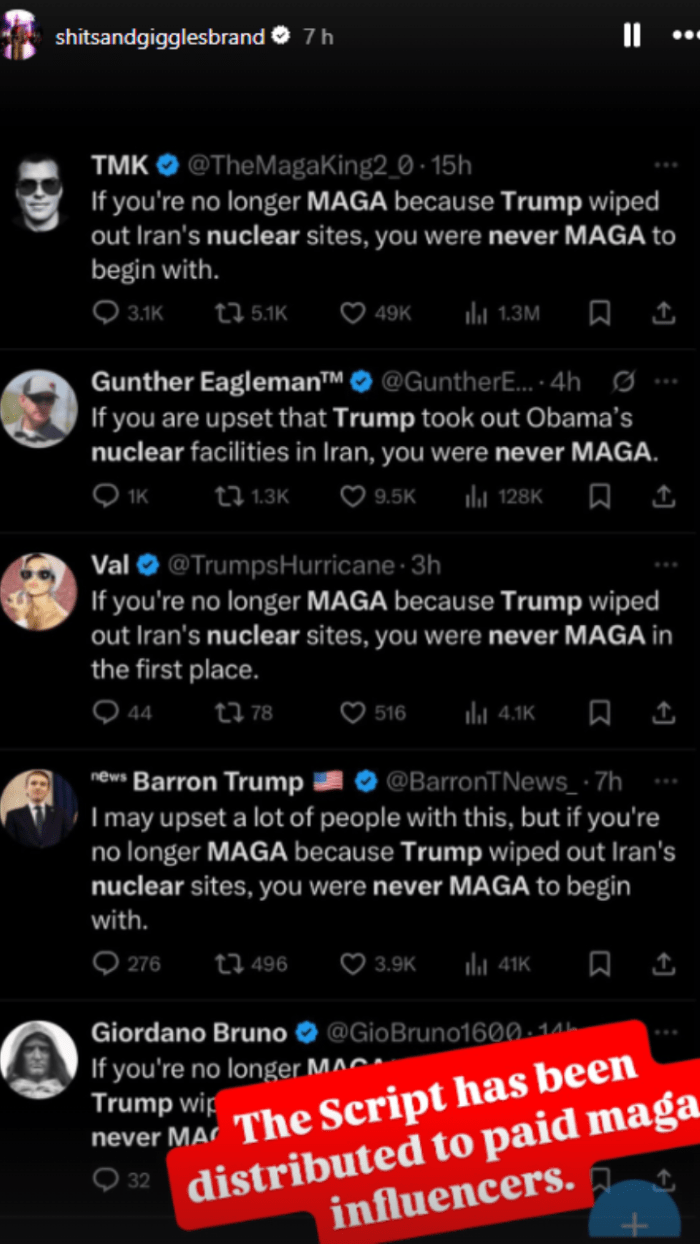This screenshot has width=700, height=1244.
Task: Click the blue plus button at bottom
Action: pos(634,1222)
